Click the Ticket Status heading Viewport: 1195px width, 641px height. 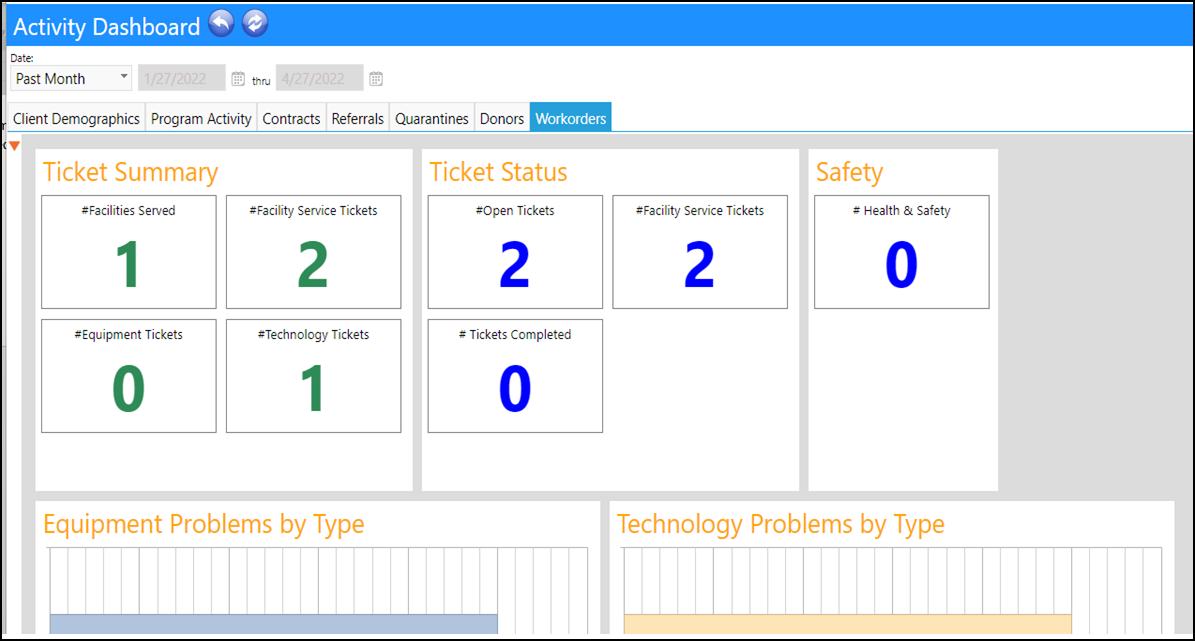[x=498, y=172]
